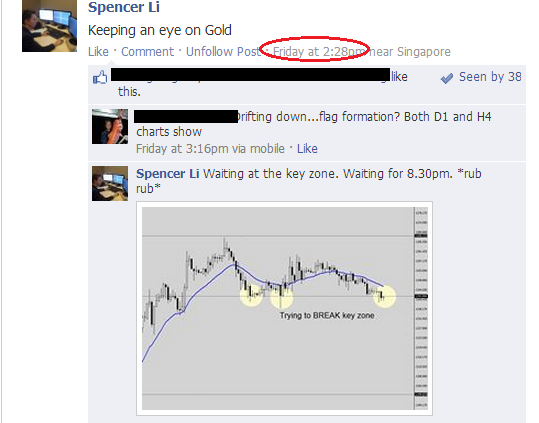Like the Keeping an eye on Gold post
The height and width of the screenshot is (423, 539).
pos(98,52)
